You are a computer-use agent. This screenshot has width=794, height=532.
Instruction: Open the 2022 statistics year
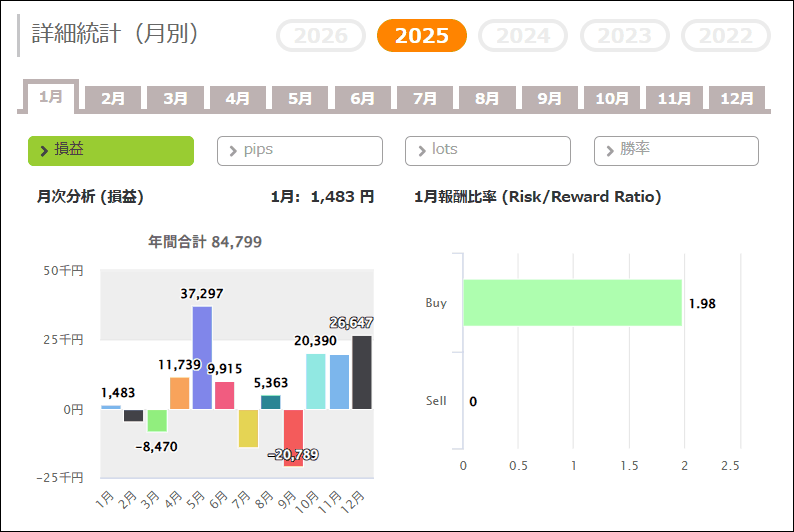(x=726, y=36)
